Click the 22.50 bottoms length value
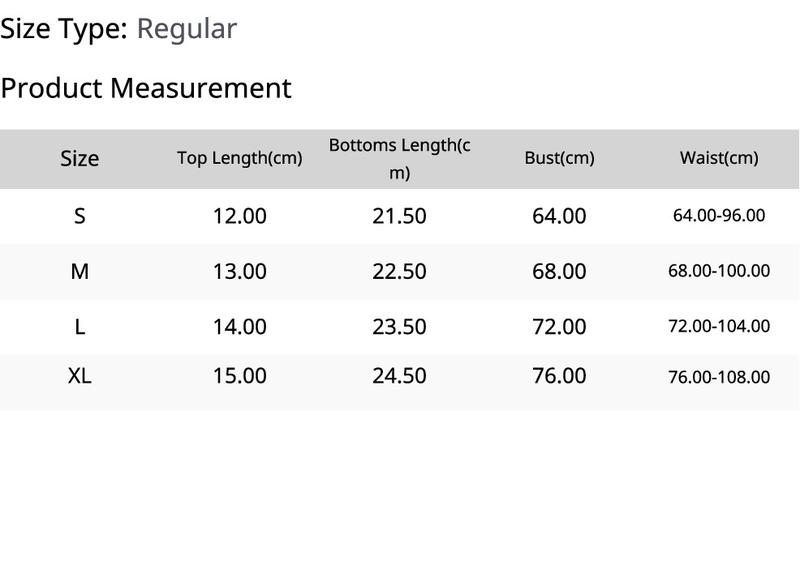Viewport: 800px width, 574px height. tap(399, 271)
